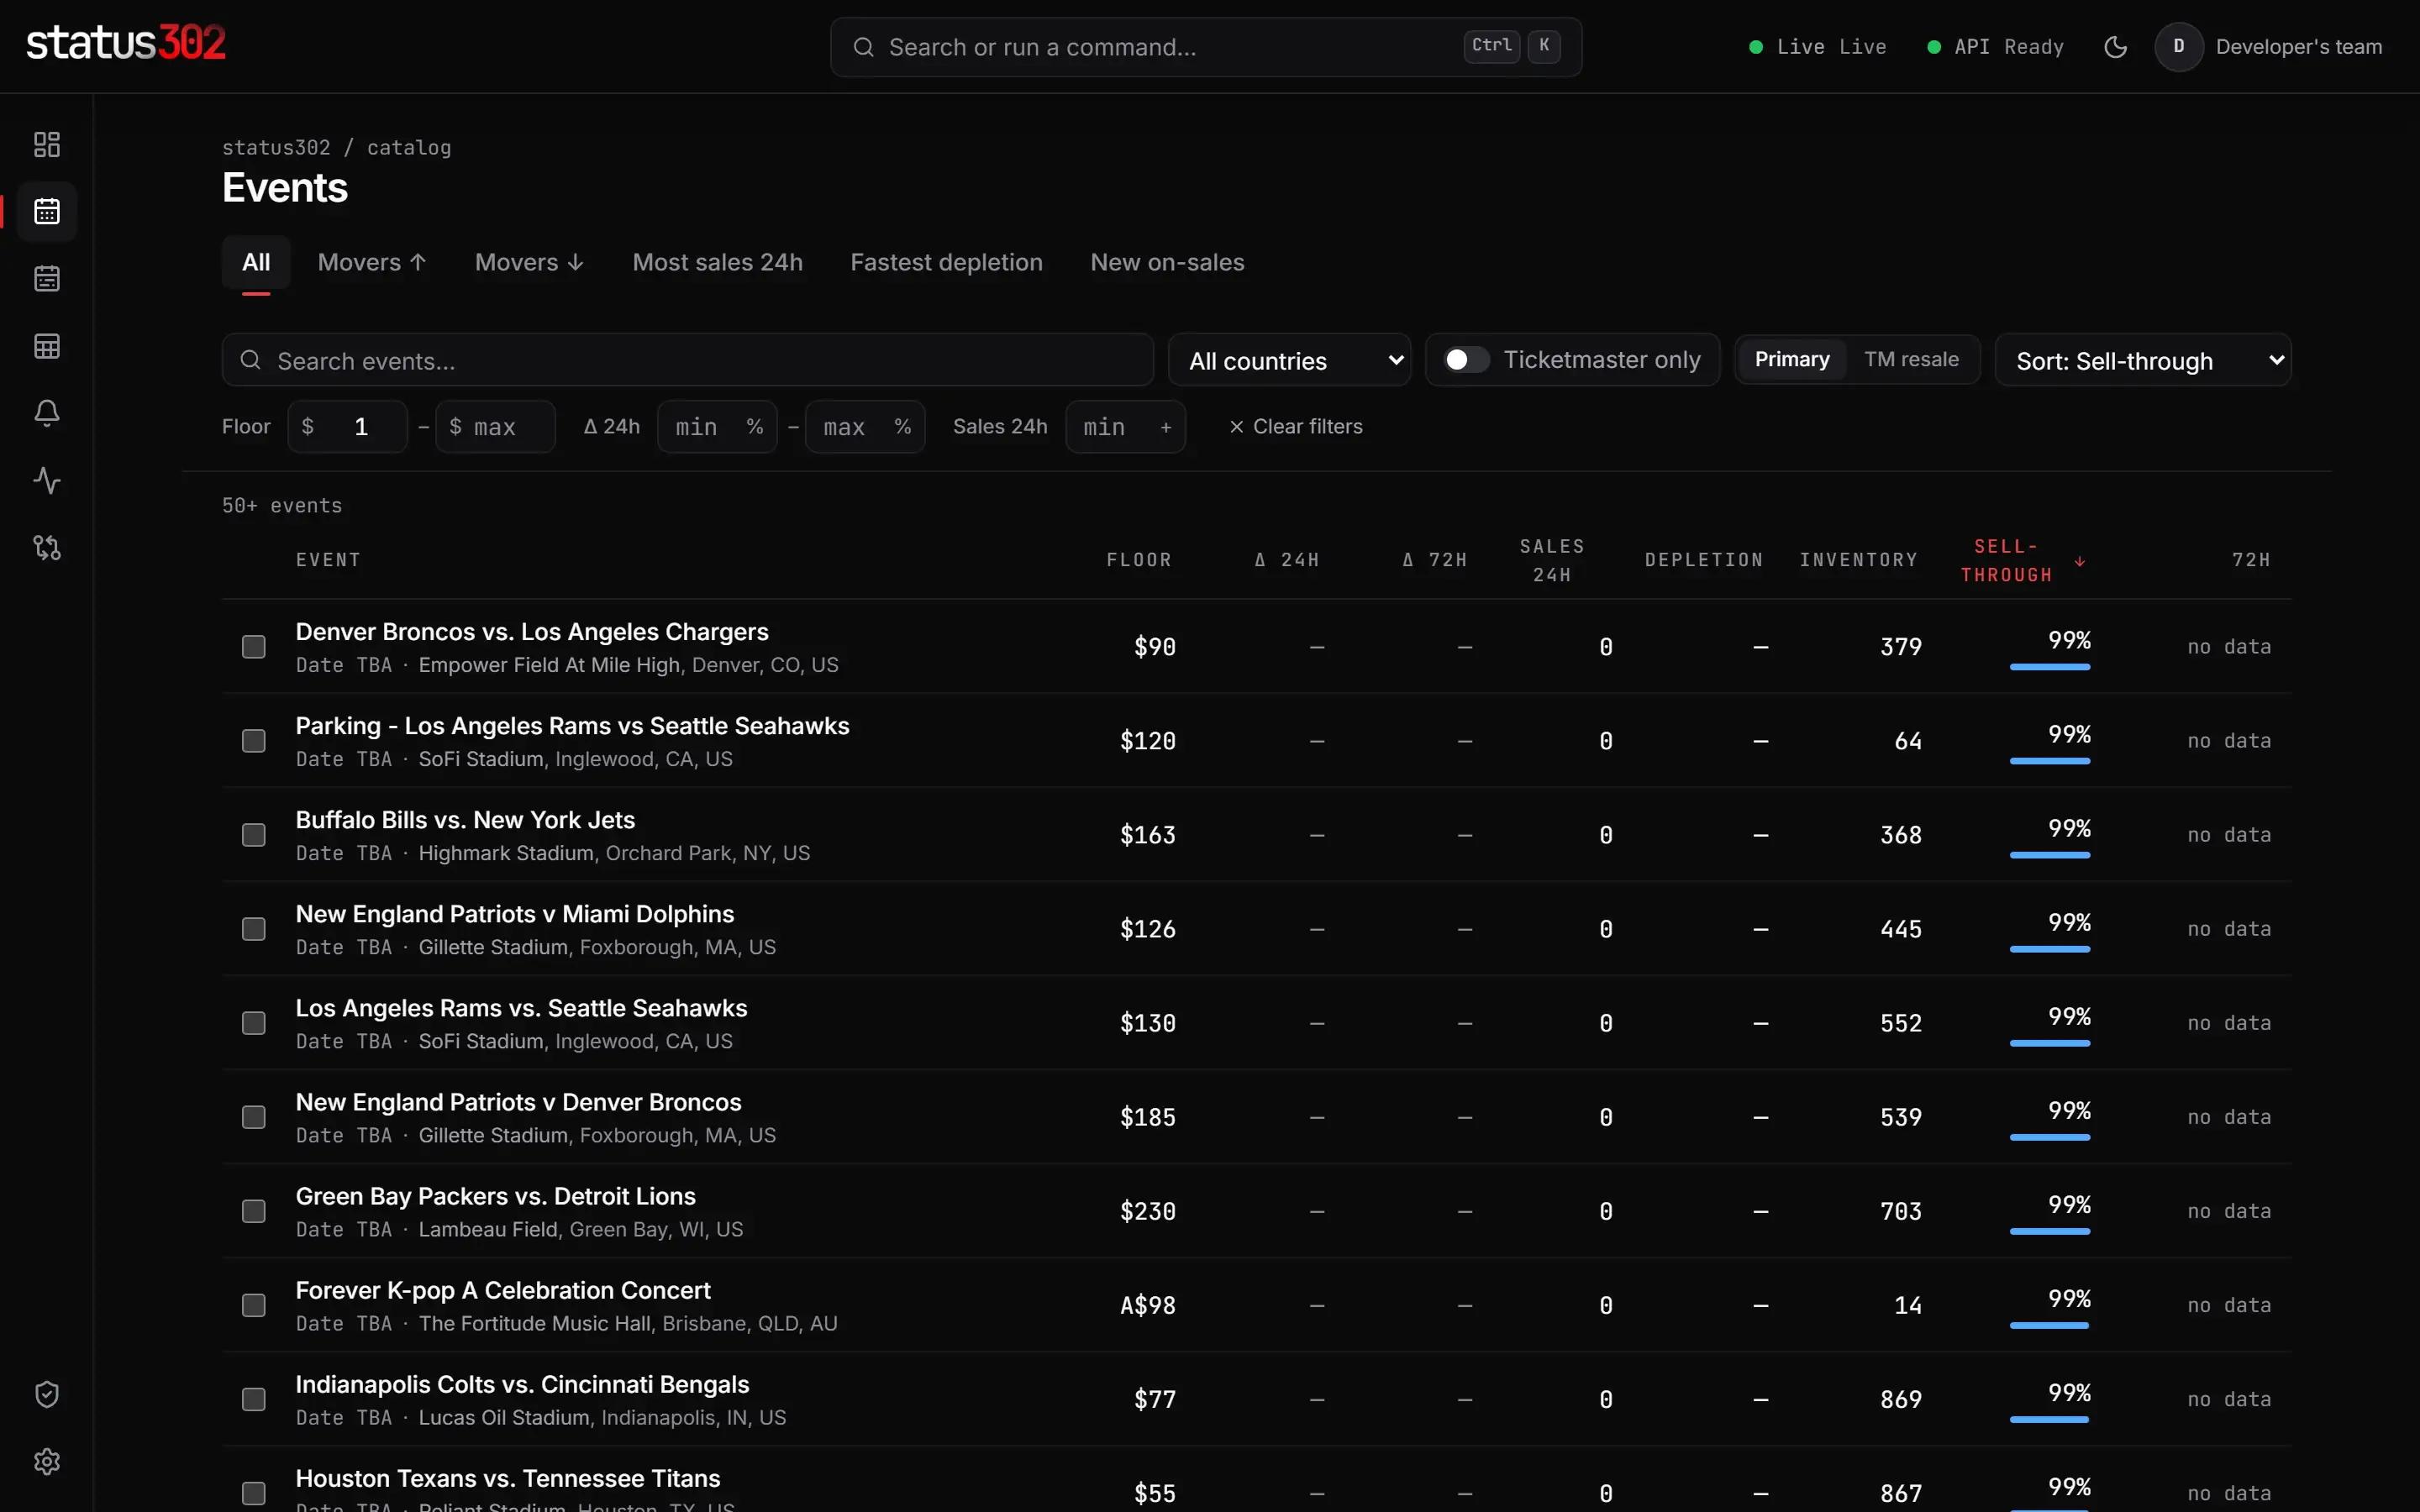Click the Developer's team avatar D
The height and width of the screenshot is (1512, 2420).
(x=2179, y=47)
